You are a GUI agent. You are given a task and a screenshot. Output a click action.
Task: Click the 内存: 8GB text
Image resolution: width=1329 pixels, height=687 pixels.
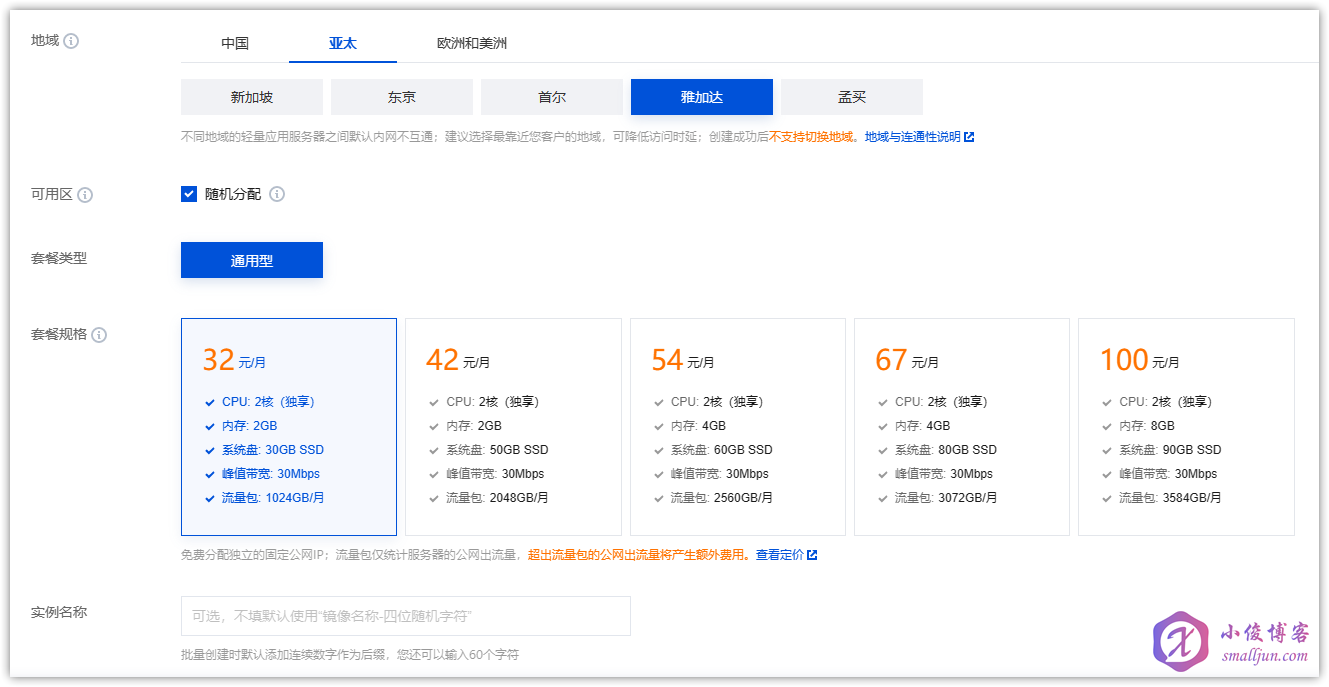click(1147, 426)
